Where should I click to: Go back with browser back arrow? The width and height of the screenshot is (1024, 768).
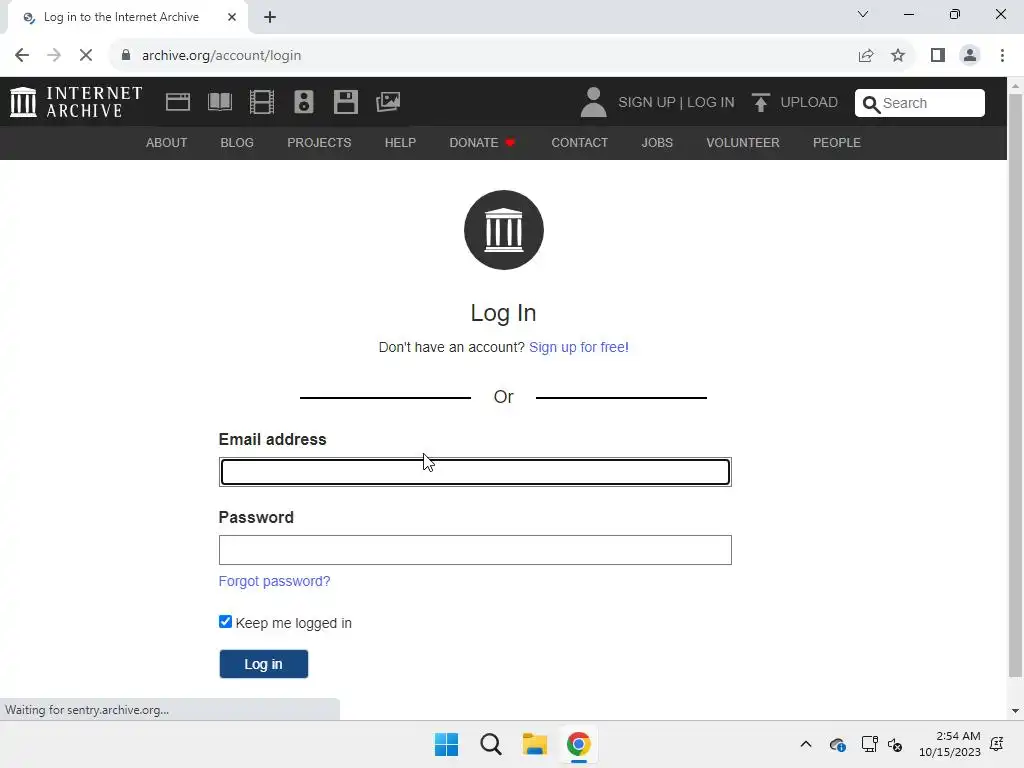(x=22, y=56)
